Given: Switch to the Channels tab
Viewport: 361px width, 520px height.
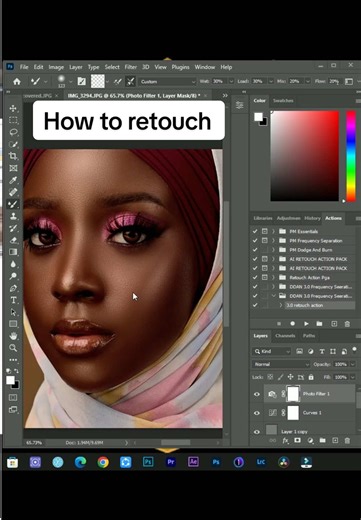Looking at the screenshot, I should [x=285, y=336].
